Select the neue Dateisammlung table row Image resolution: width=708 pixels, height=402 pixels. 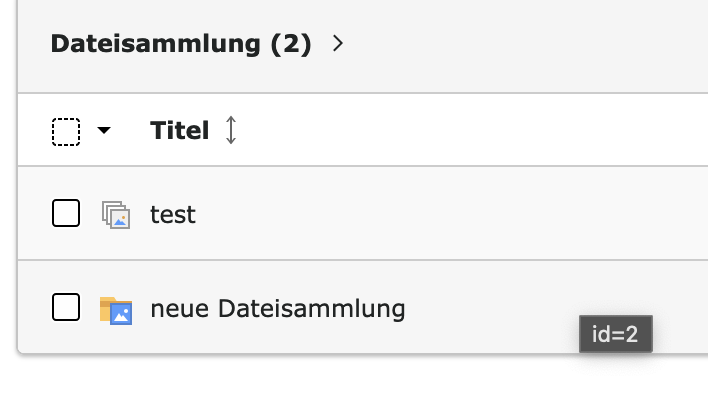[x=363, y=307]
